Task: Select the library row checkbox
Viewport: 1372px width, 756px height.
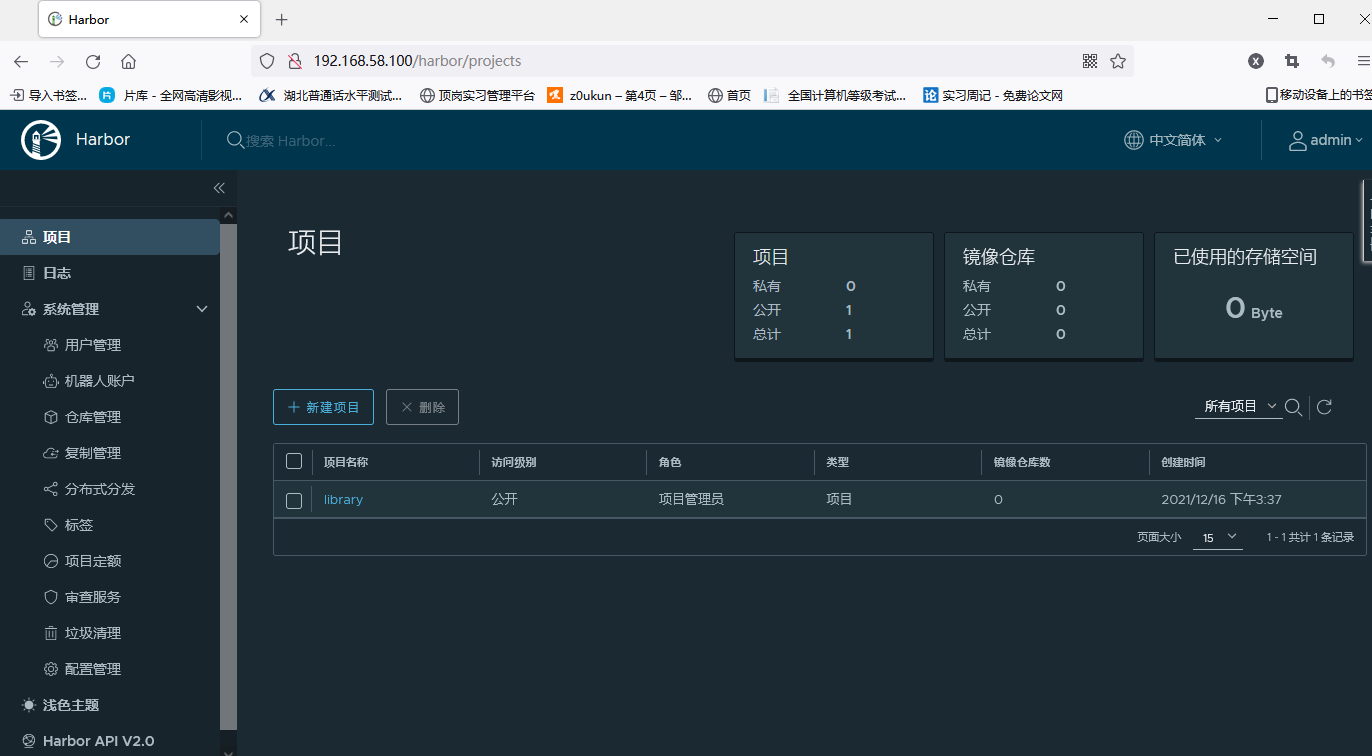Action: point(294,500)
